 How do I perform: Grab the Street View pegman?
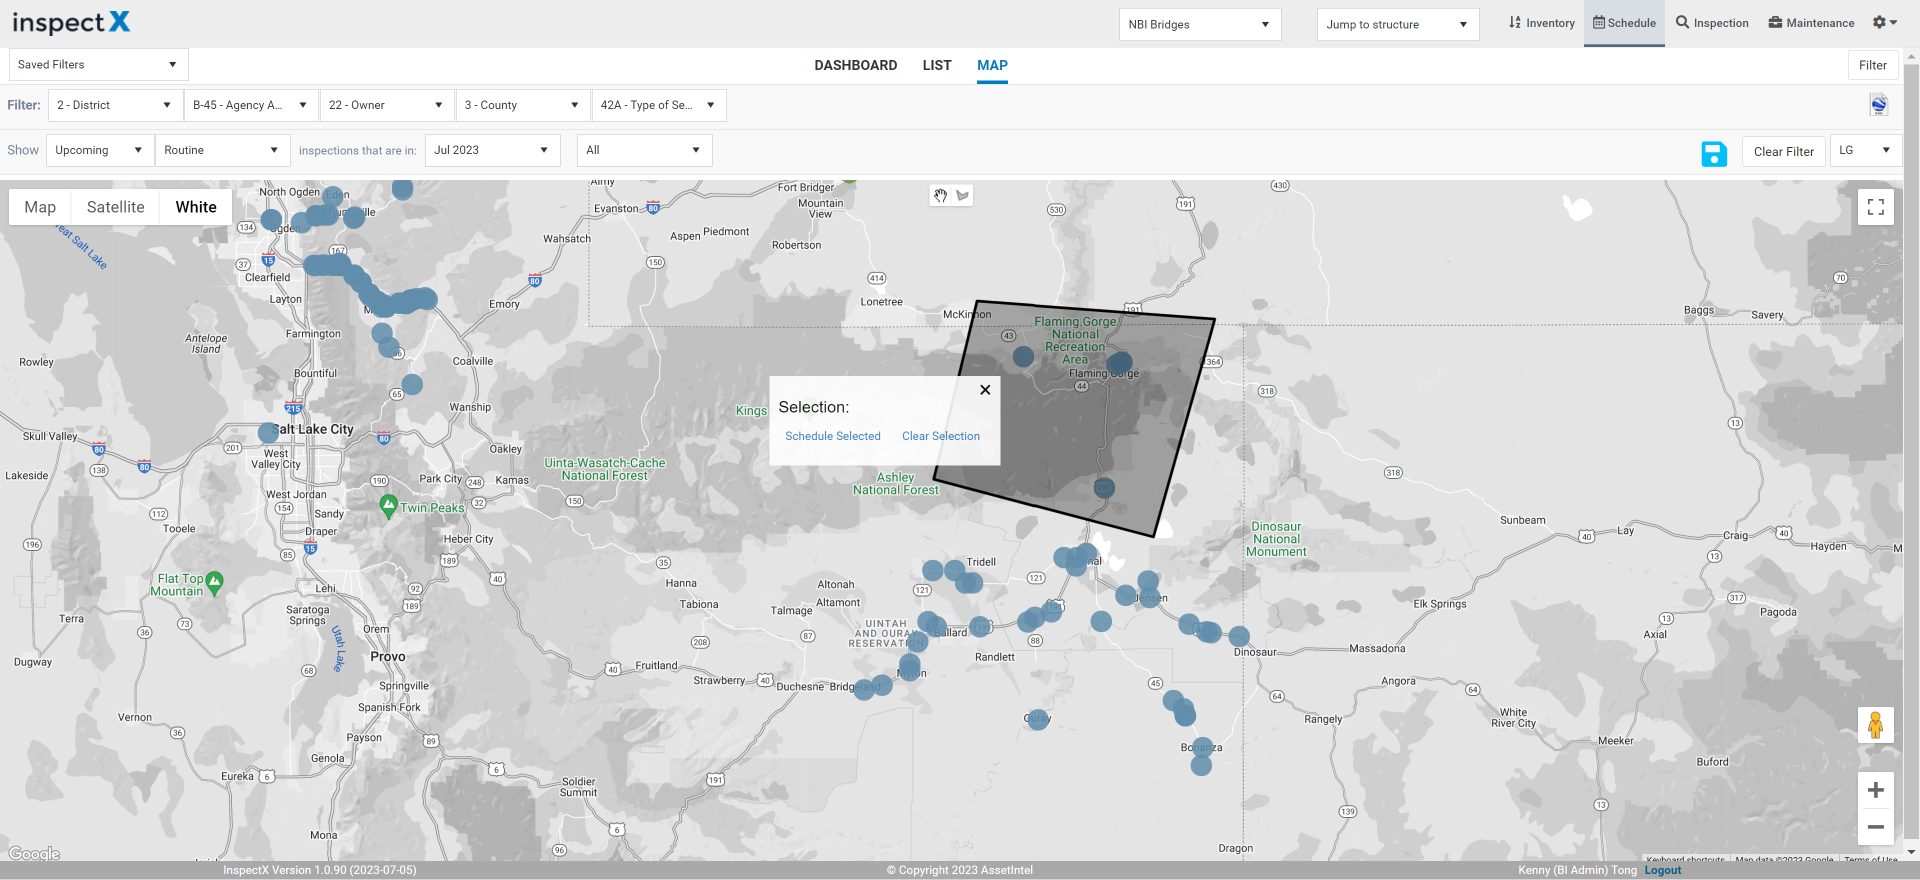[1876, 725]
